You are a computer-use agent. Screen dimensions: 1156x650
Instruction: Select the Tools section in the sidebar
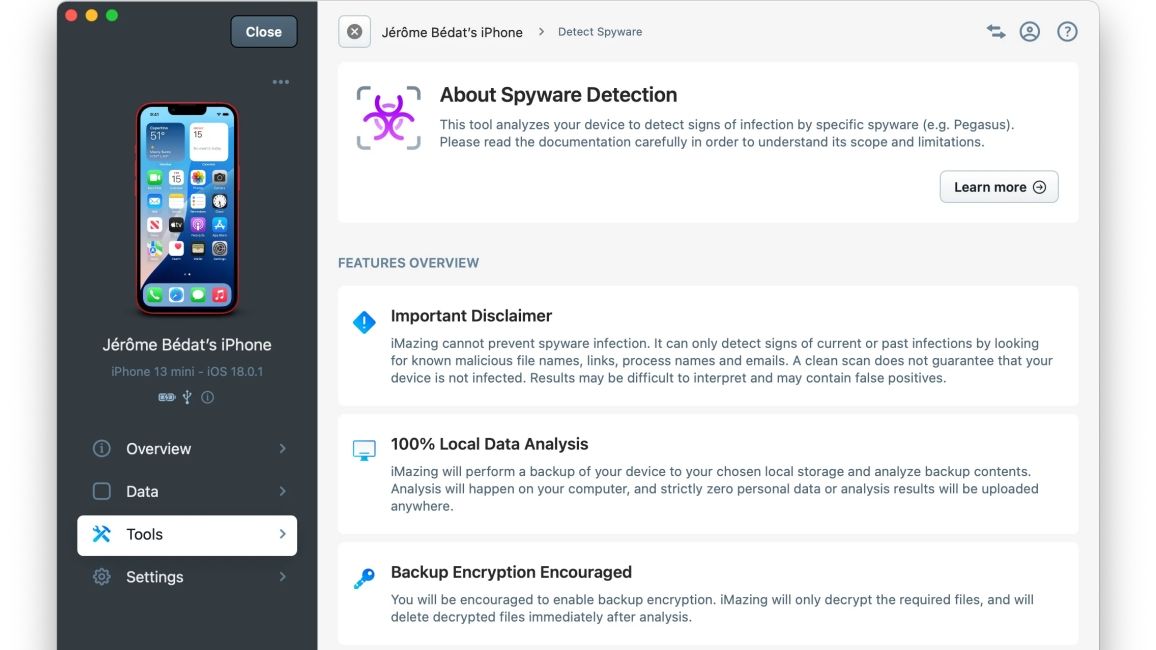(187, 535)
